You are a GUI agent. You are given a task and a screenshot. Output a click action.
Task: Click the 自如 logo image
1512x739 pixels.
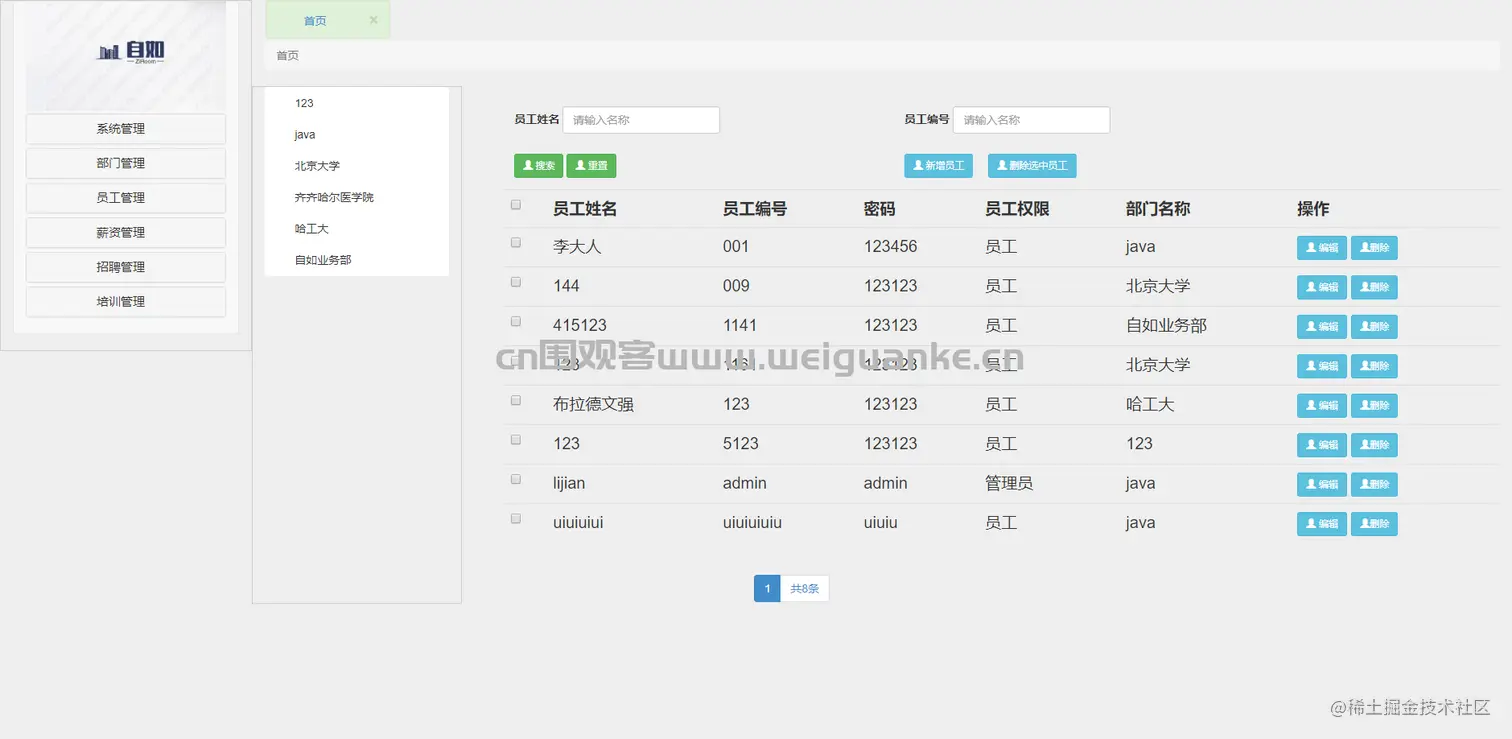point(126,57)
